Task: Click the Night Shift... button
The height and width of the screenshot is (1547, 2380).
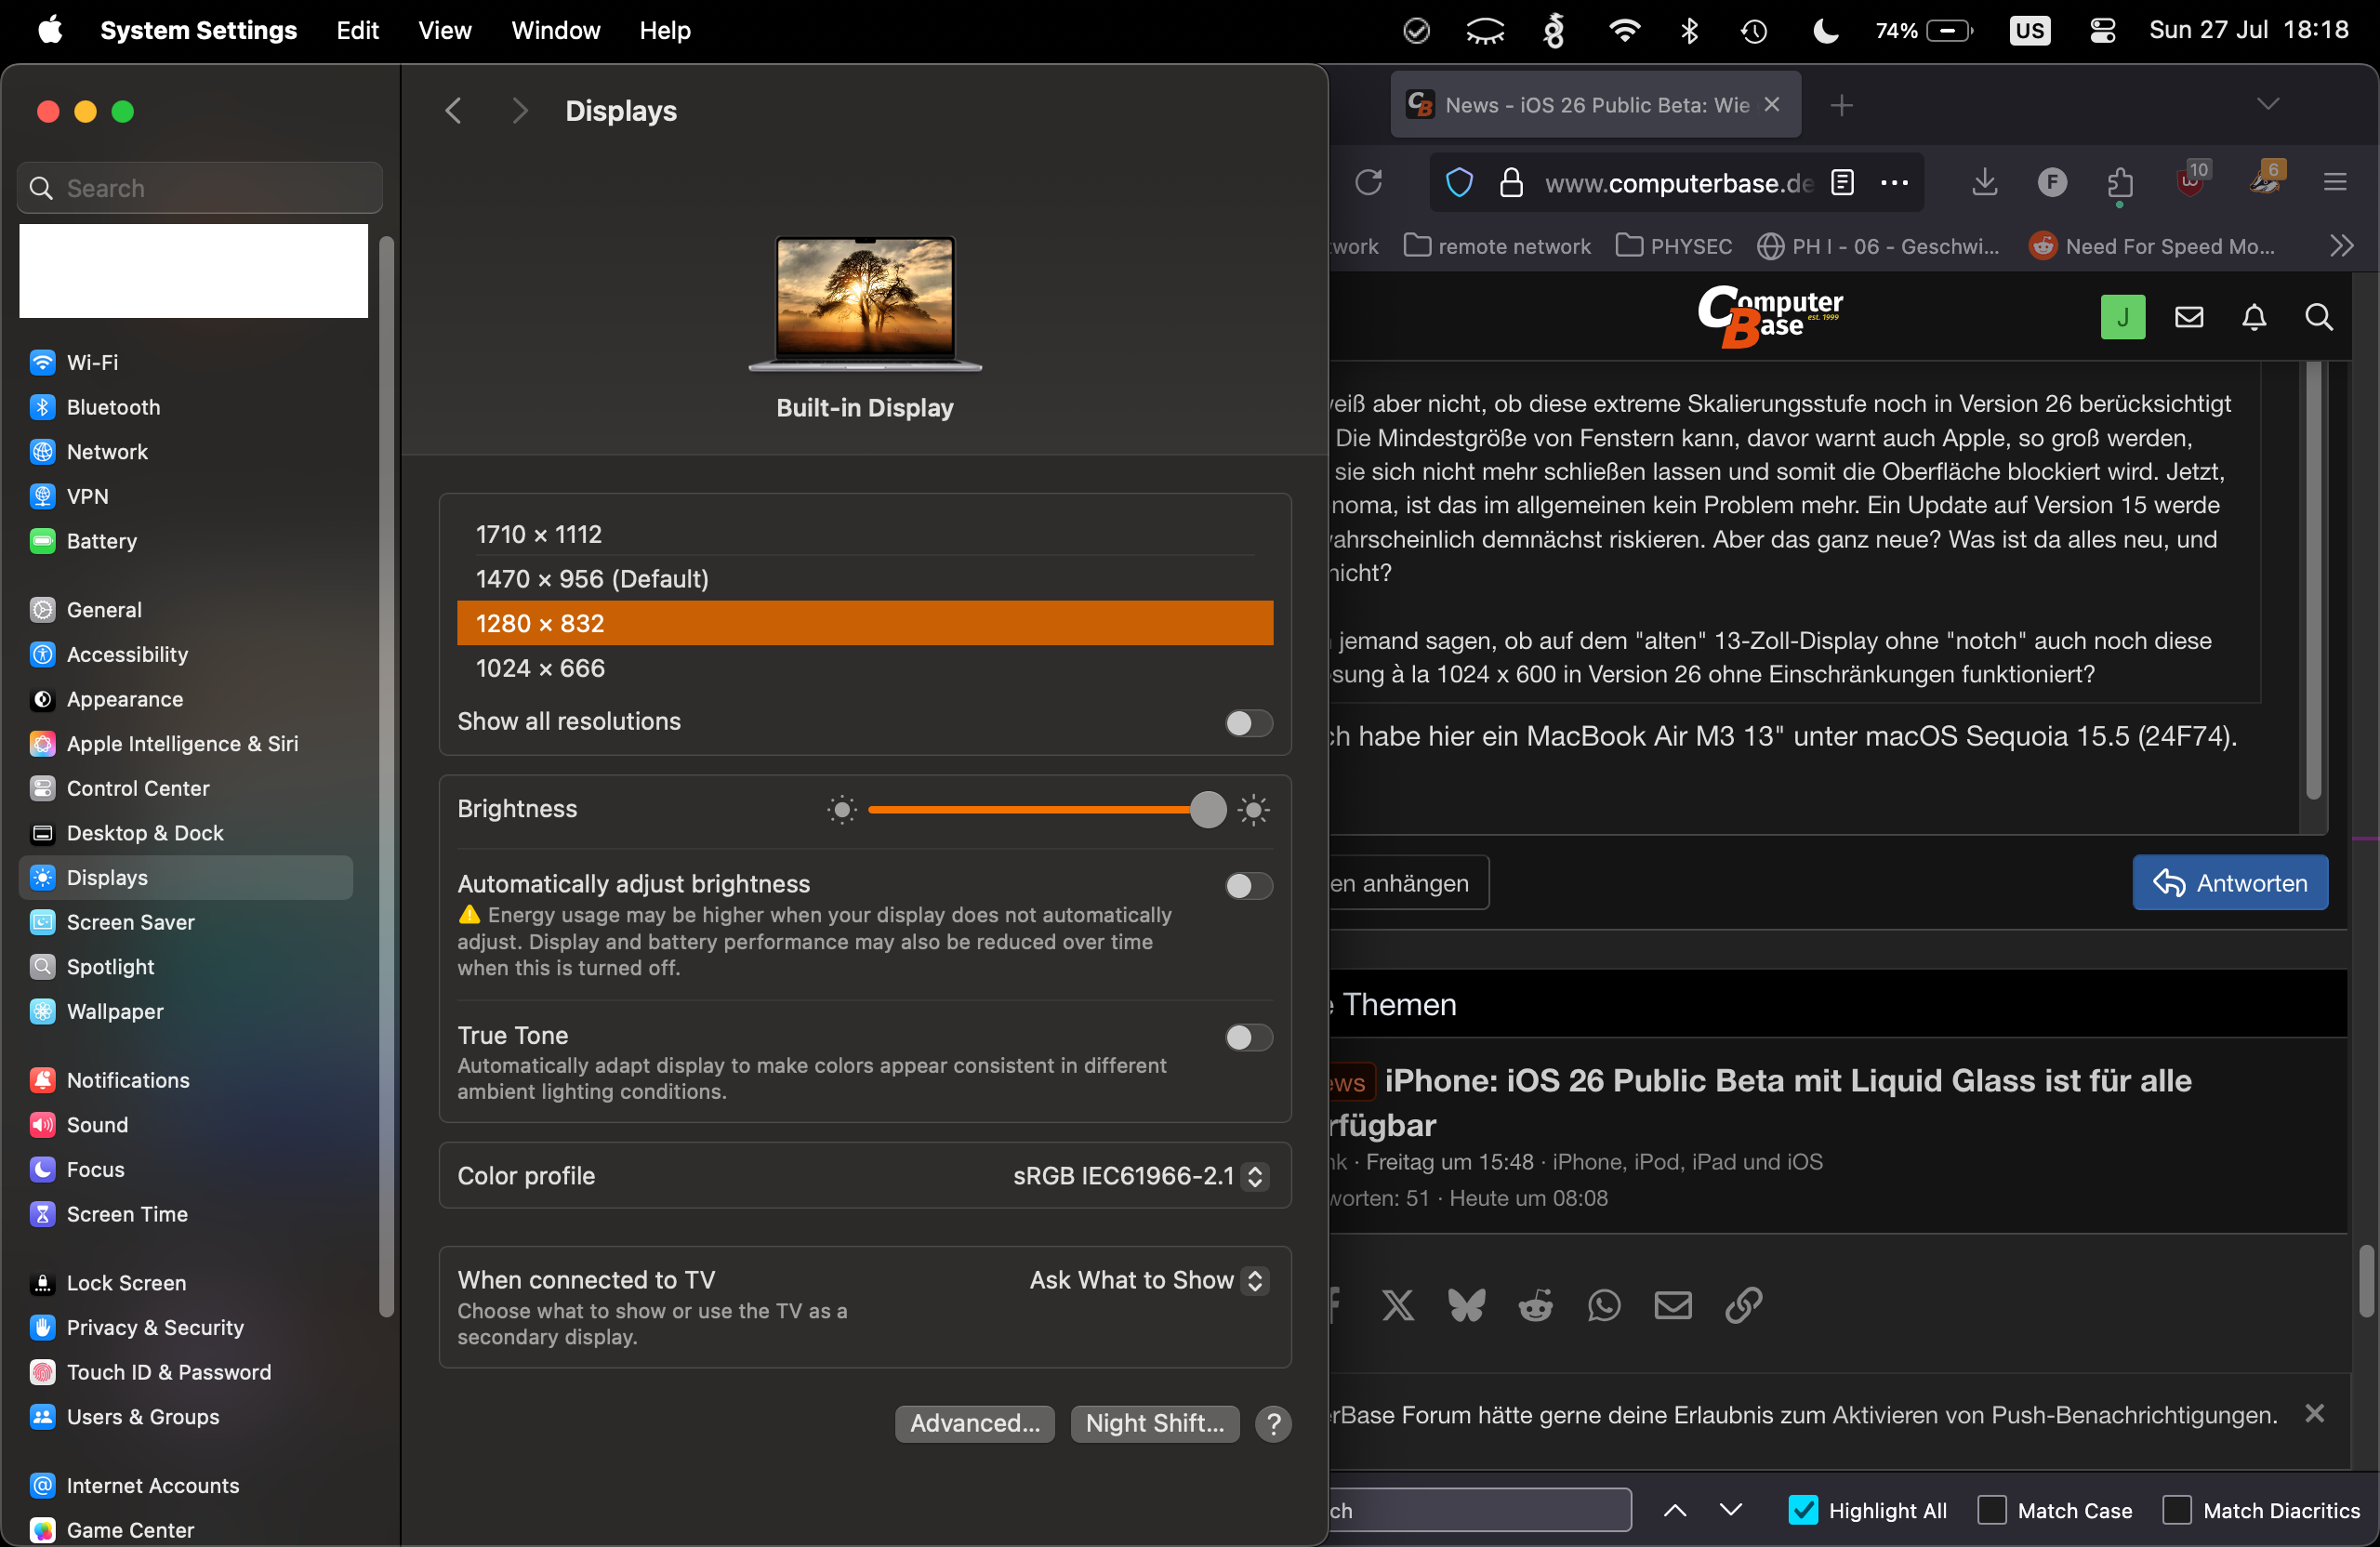Action: pos(1154,1423)
